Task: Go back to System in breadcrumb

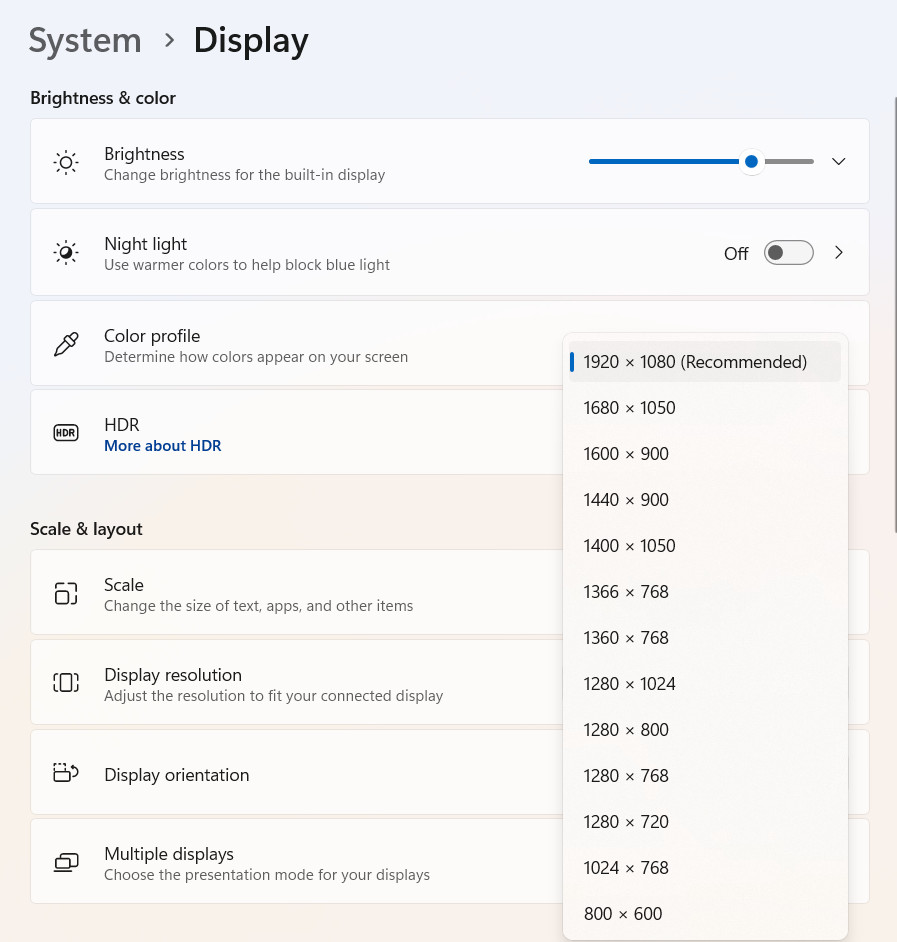Action: pyautogui.click(x=85, y=41)
